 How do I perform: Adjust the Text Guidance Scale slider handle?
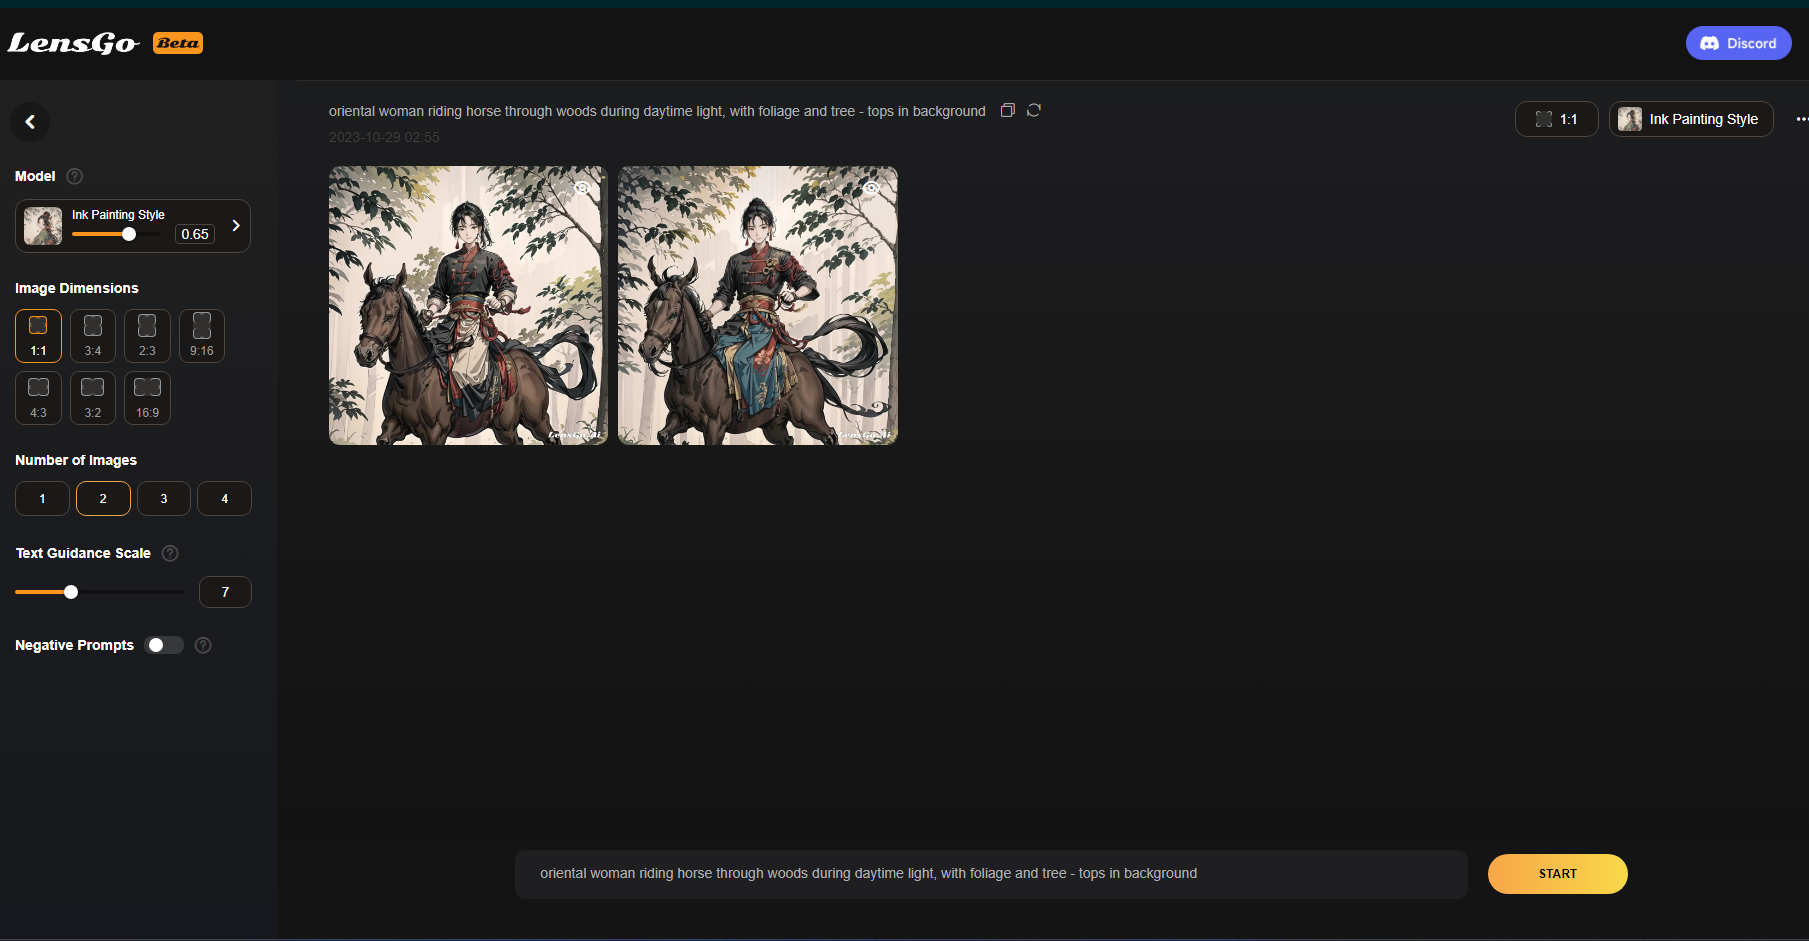[x=71, y=592]
